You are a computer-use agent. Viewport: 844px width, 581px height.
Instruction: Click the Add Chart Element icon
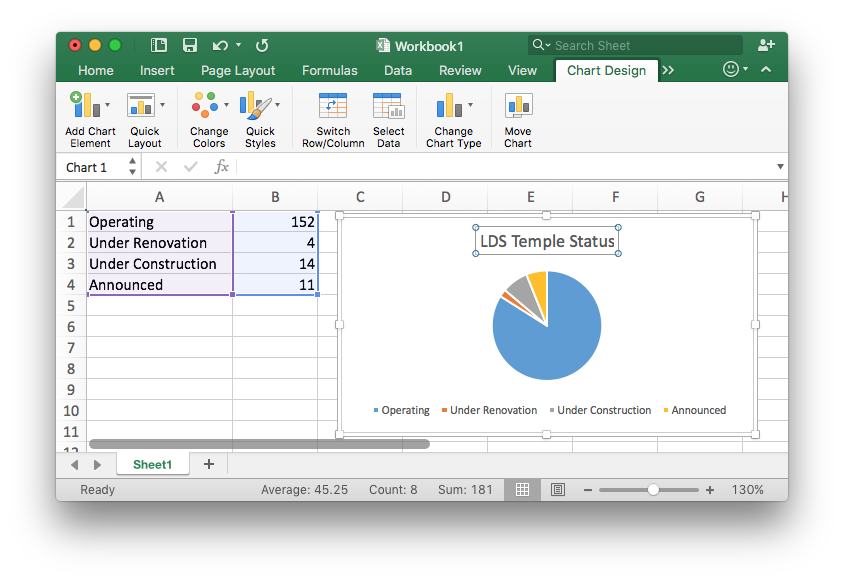[85, 105]
